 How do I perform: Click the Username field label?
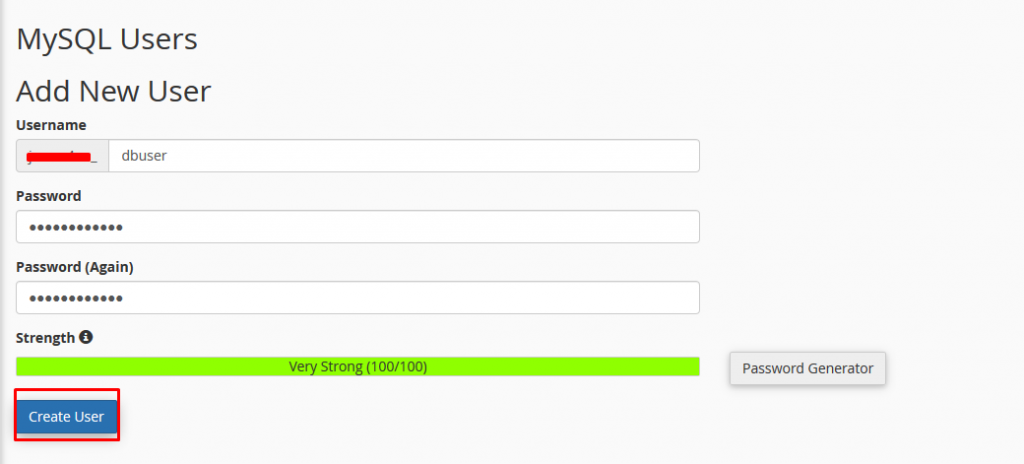(x=51, y=125)
